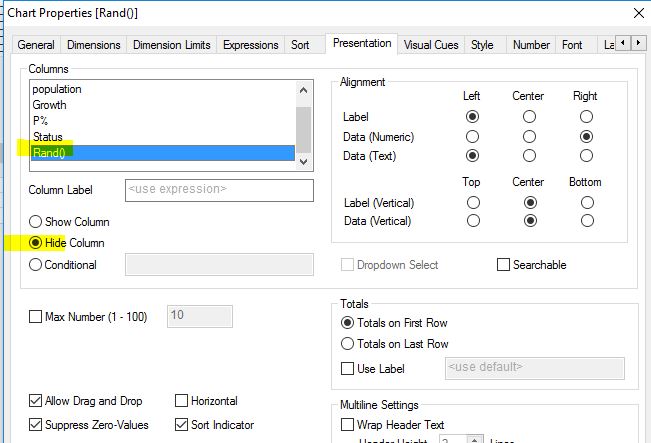
Task: Open the Dimension Limits tab
Action: (171, 45)
